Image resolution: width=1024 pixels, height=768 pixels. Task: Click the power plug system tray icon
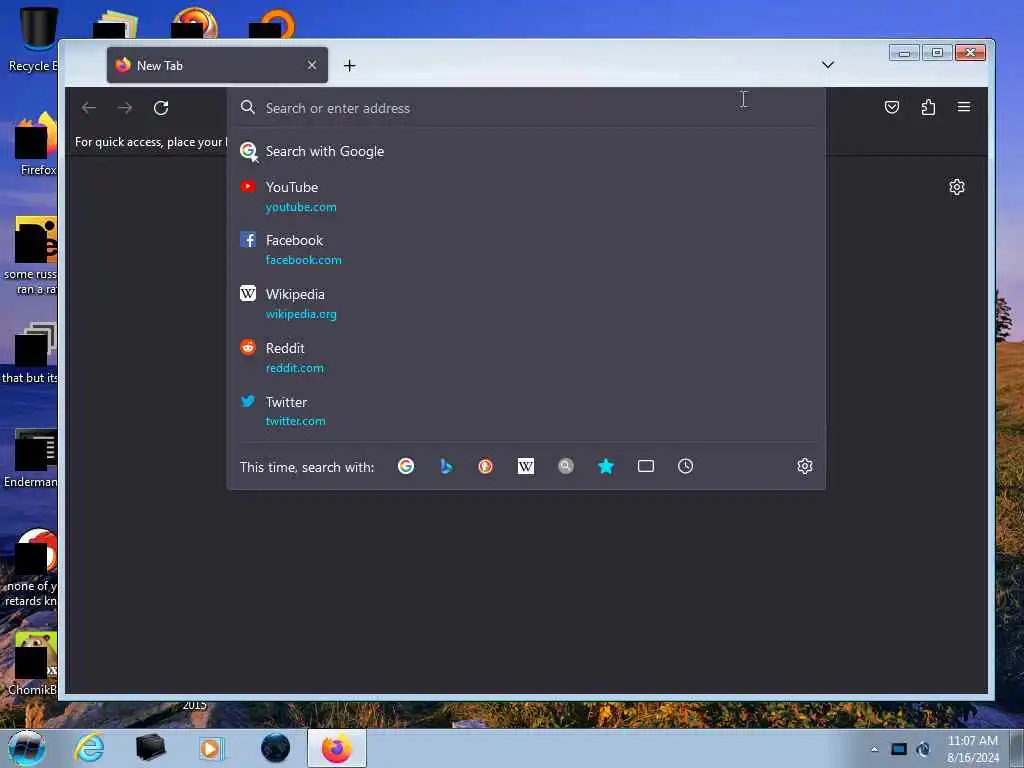point(923,749)
